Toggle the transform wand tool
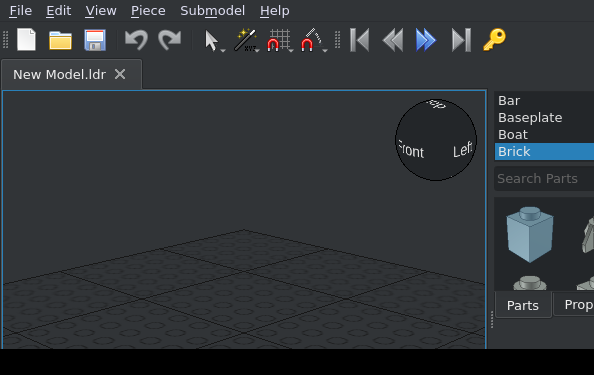Screen dimensions: 594x375 pyautogui.click(x=244, y=40)
